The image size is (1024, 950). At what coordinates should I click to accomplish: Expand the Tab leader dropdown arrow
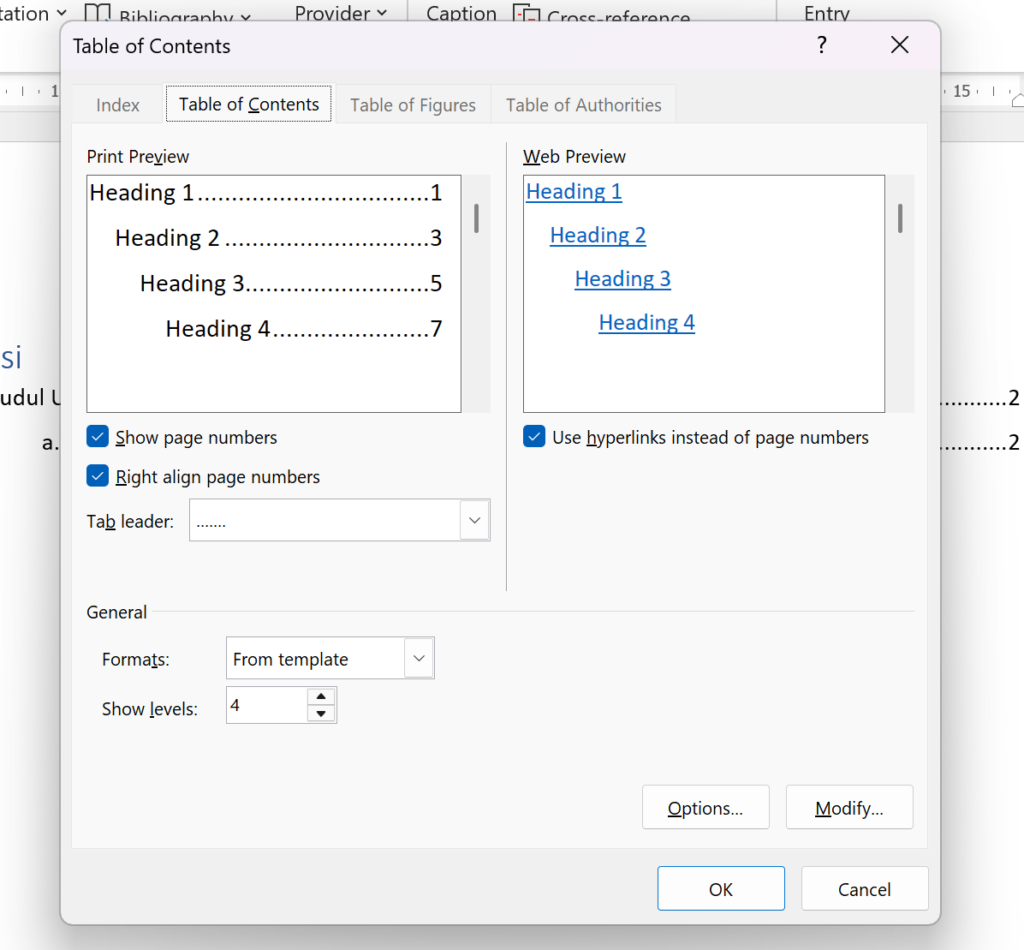pos(475,520)
